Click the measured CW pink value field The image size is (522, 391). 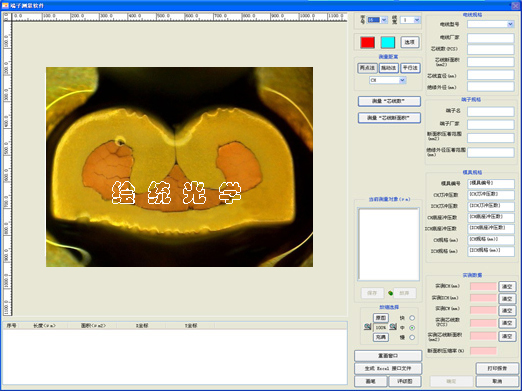(483, 310)
